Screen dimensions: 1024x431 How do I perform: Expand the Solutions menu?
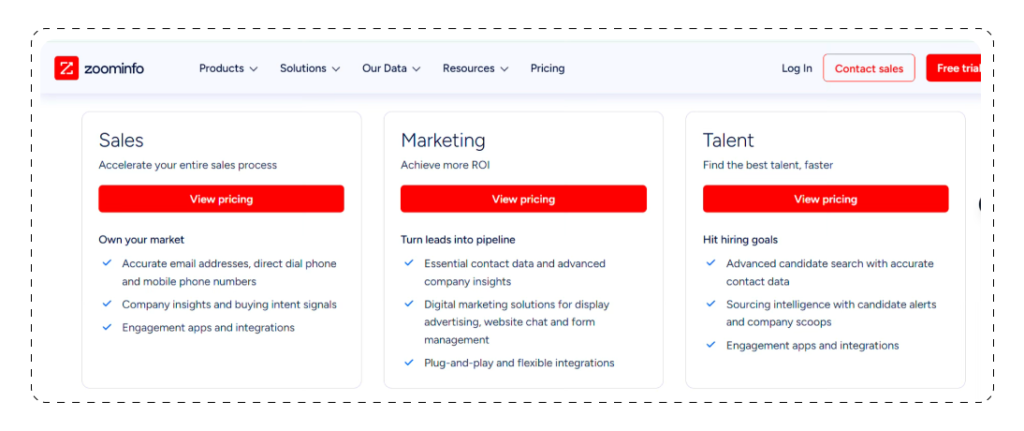tap(310, 69)
